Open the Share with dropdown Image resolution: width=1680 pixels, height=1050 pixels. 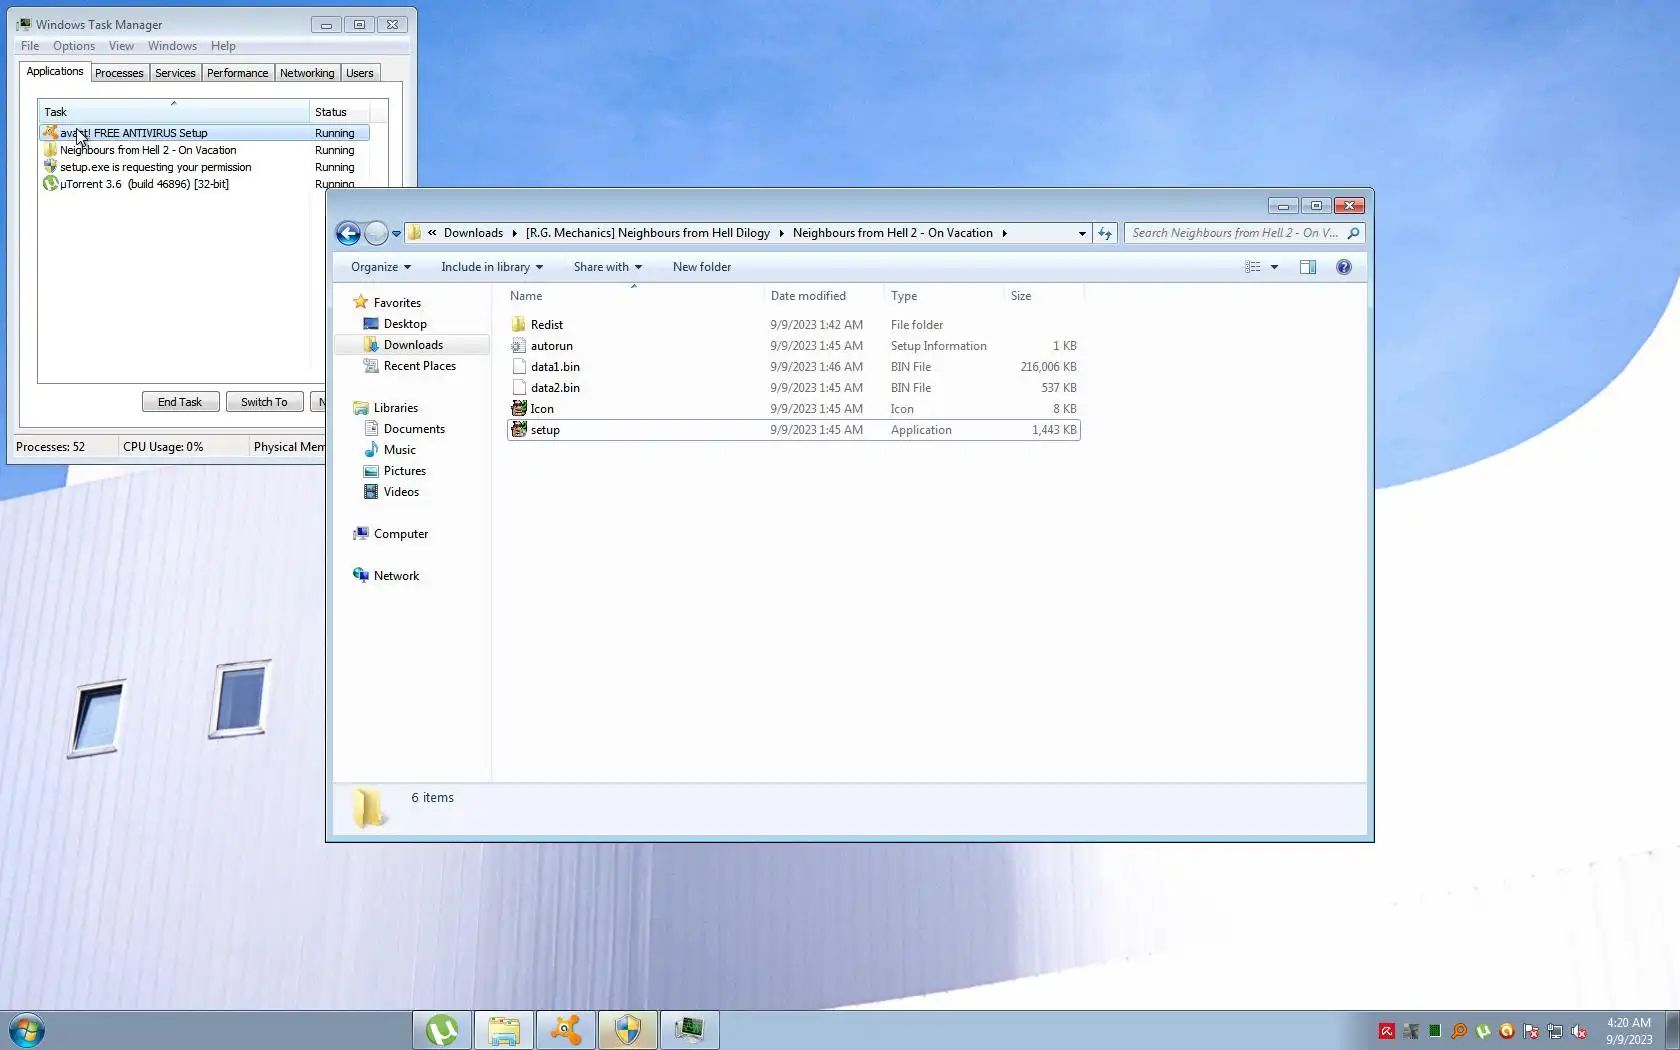(608, 267)
